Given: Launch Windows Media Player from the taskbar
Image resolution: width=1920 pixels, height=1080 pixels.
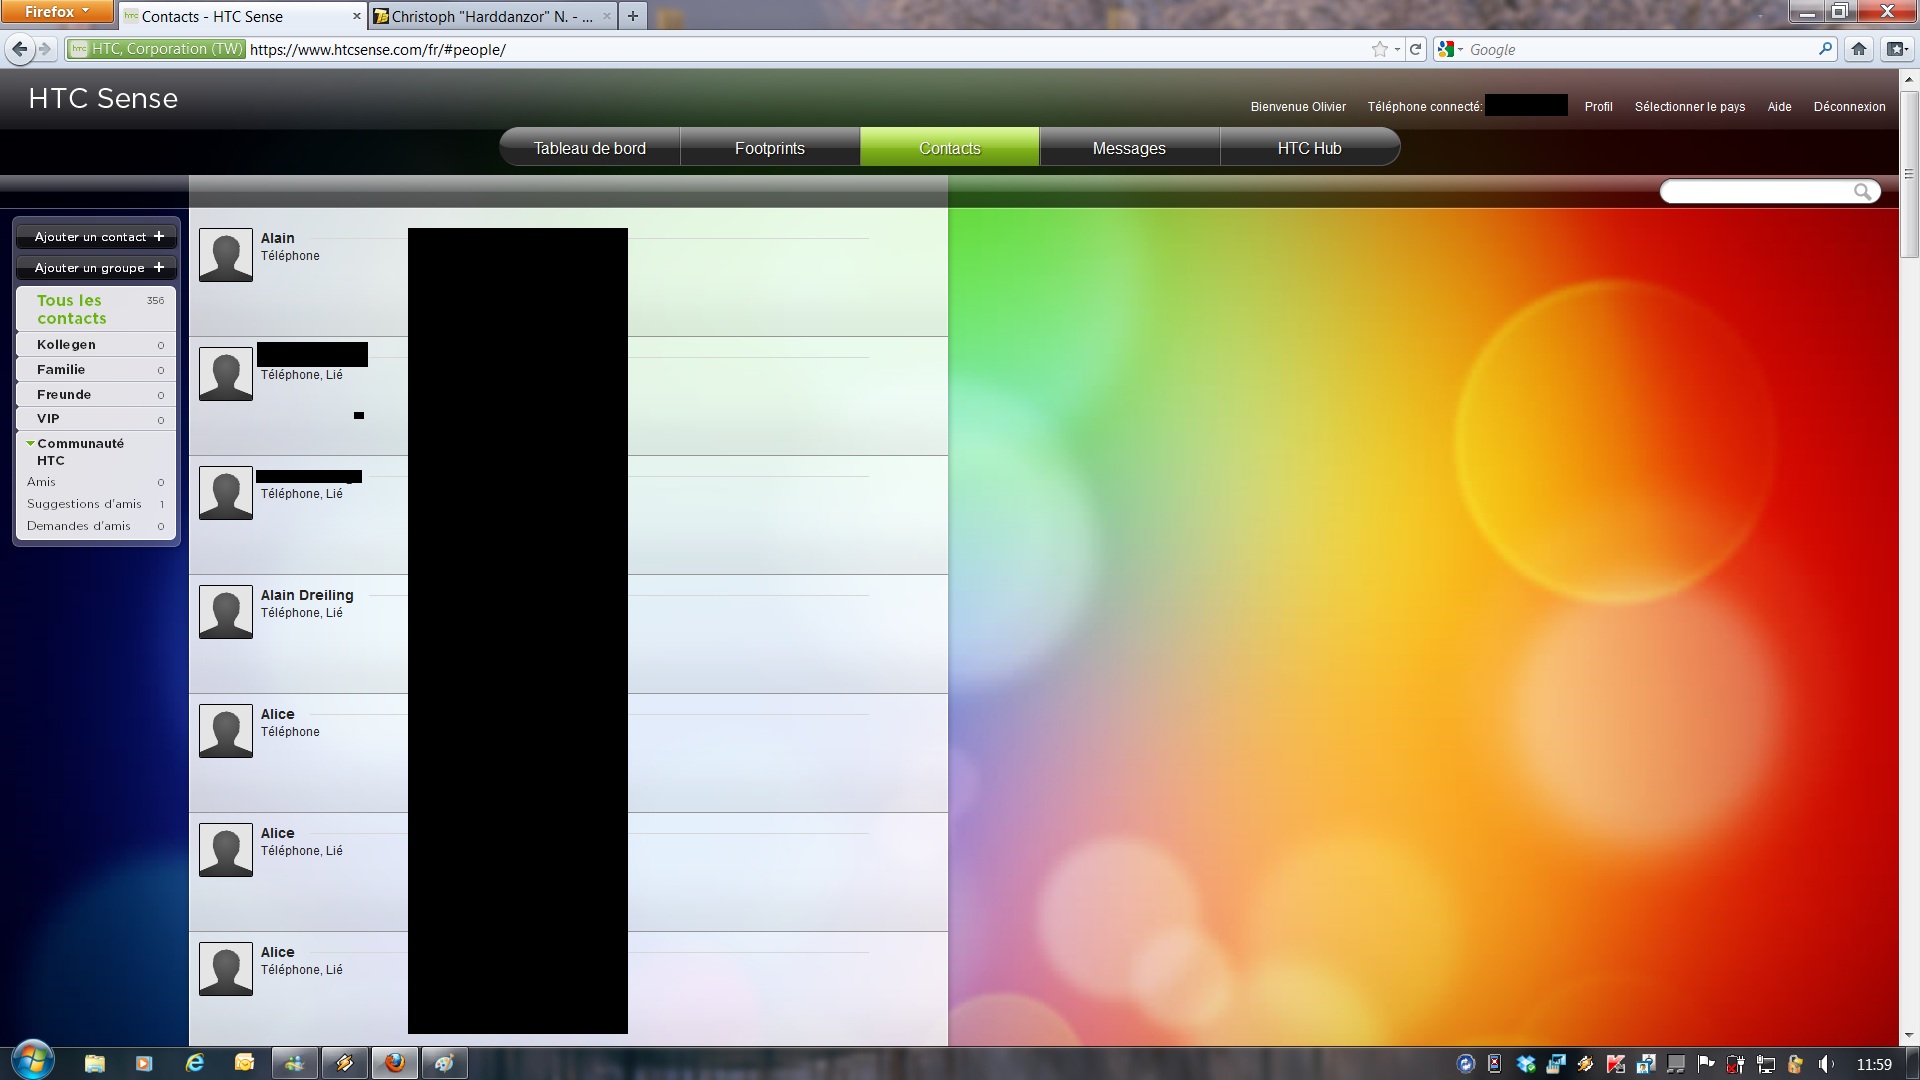Looking at the screenshot, I should 144,1063.
